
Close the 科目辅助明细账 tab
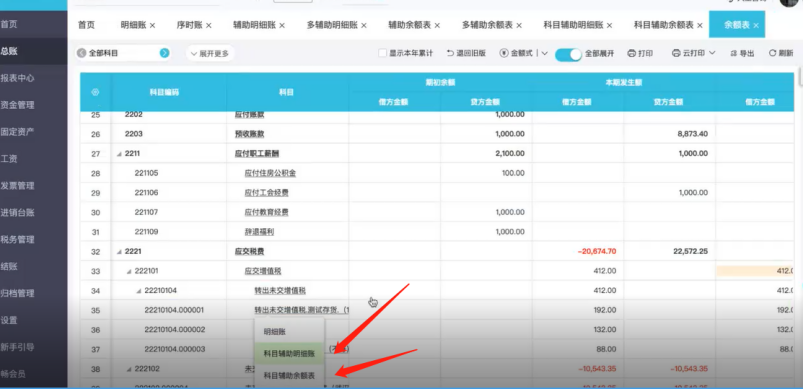coord(609,26)
